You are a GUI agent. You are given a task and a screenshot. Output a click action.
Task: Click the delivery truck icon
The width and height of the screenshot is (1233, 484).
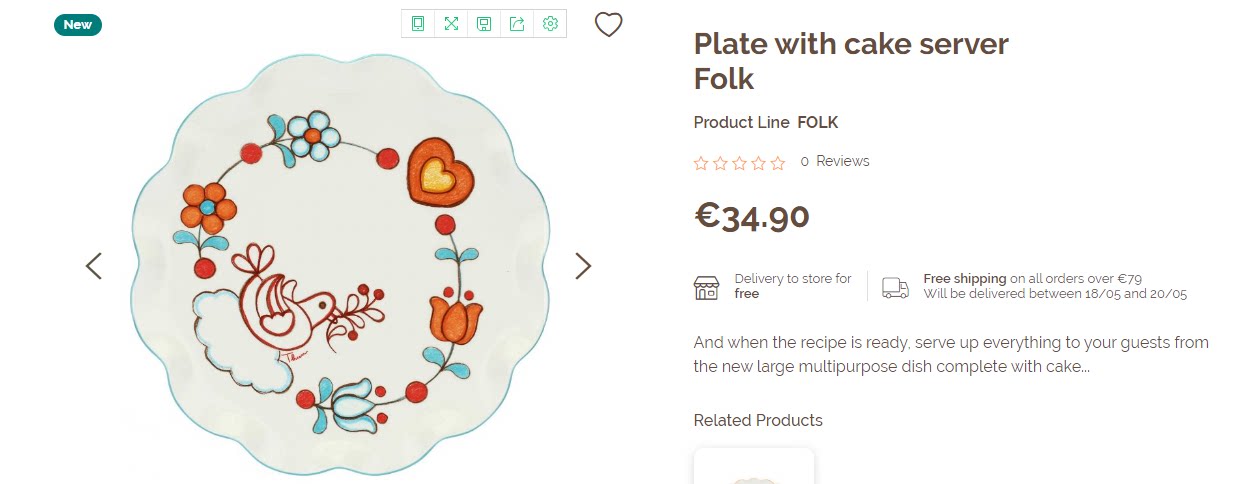(x=895, y=288)
